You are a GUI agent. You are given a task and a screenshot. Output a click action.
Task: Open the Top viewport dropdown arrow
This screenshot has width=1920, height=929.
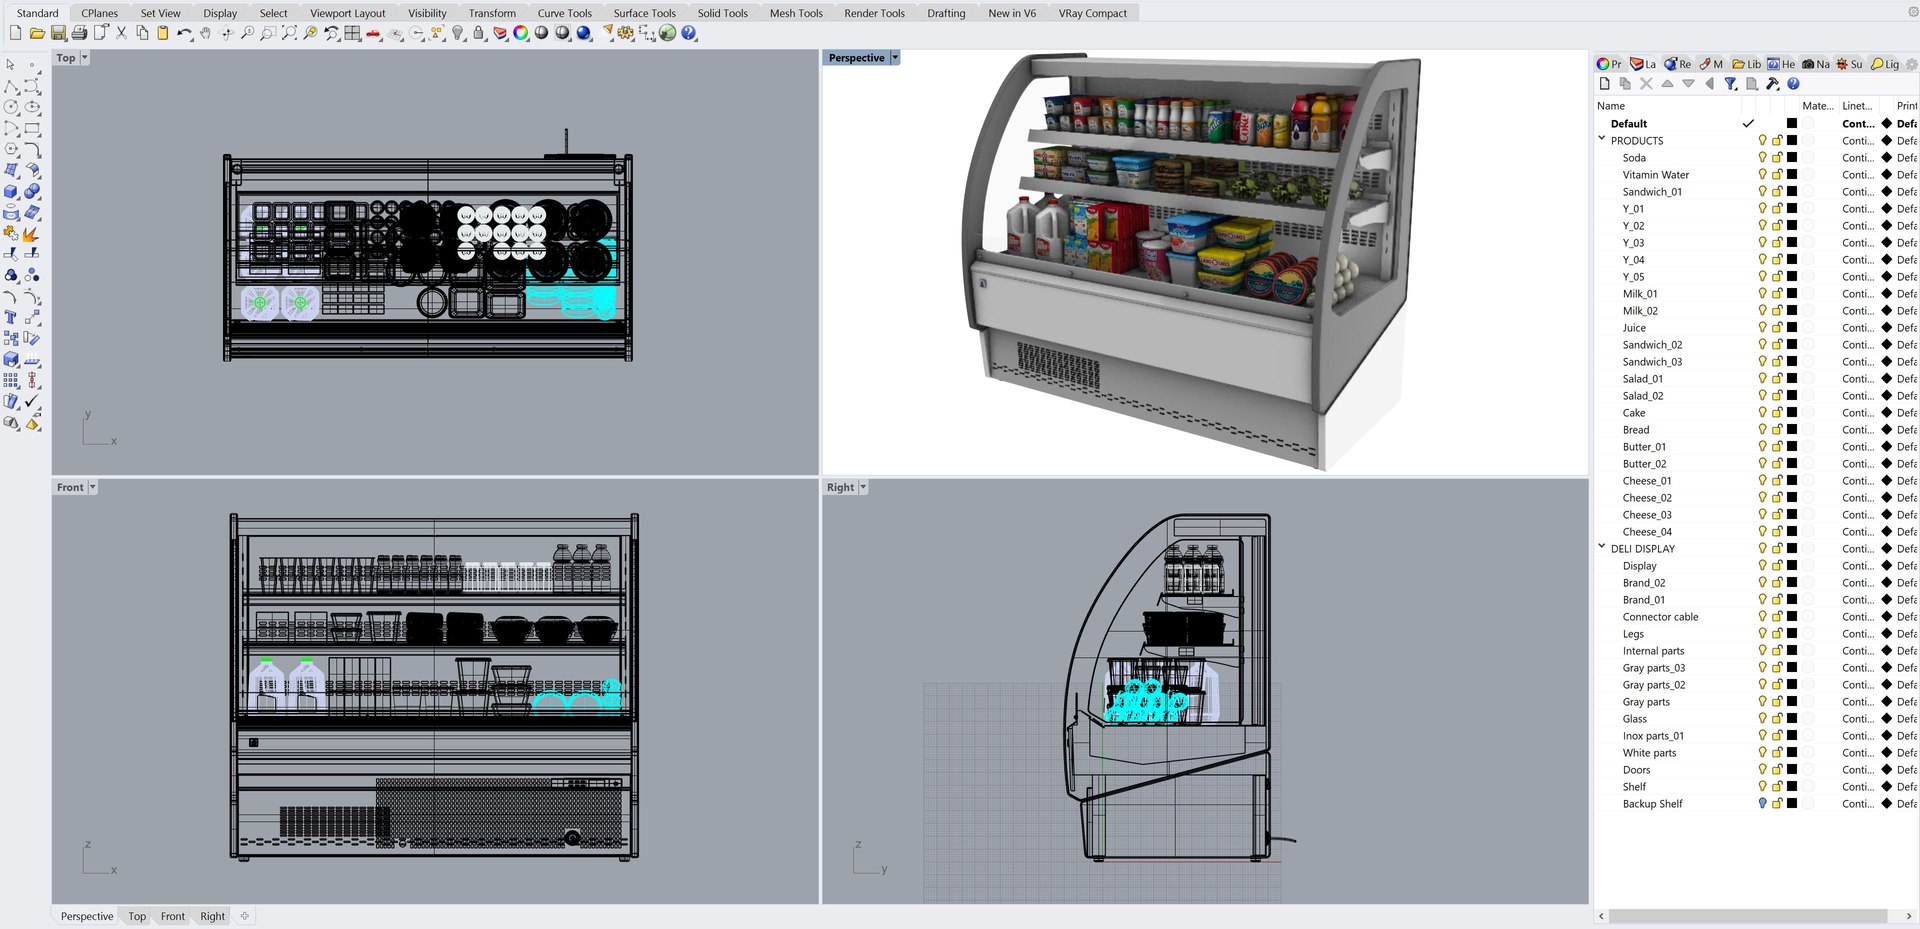click(85, 58)
